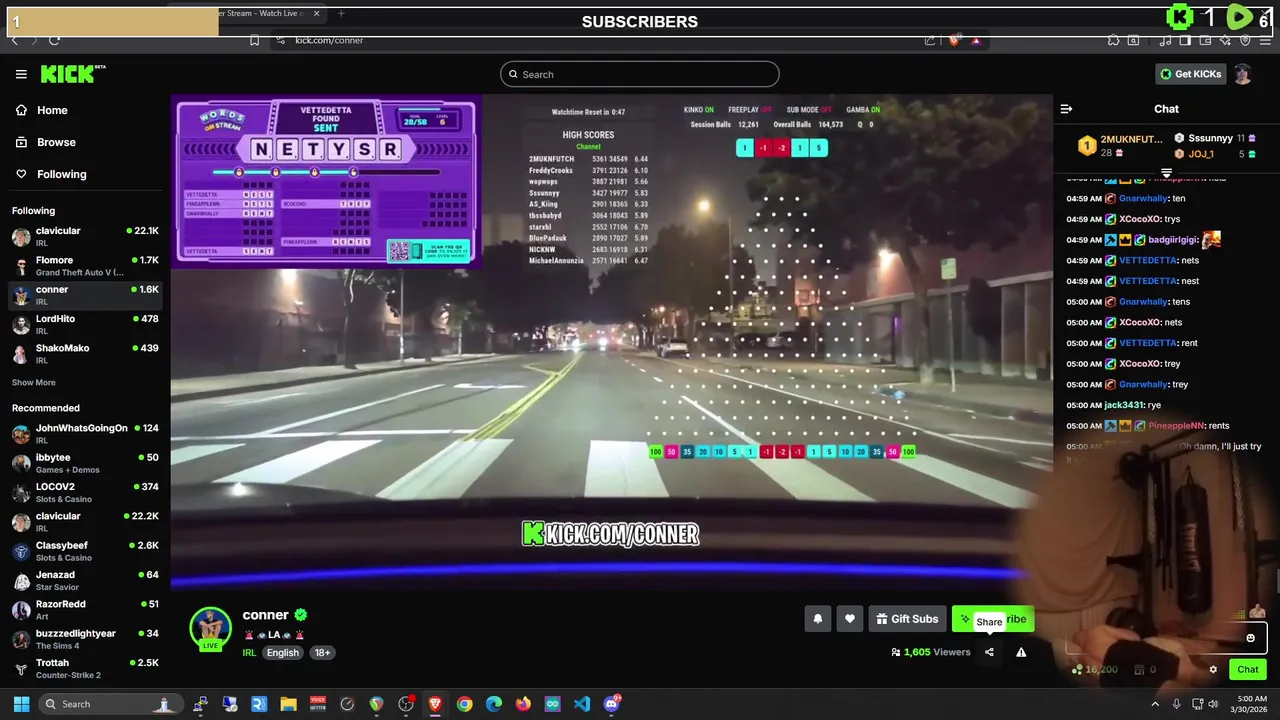Open the emoji picker in chat
The height and width of the screenshot is (720, 1280).
[1250, 638]
